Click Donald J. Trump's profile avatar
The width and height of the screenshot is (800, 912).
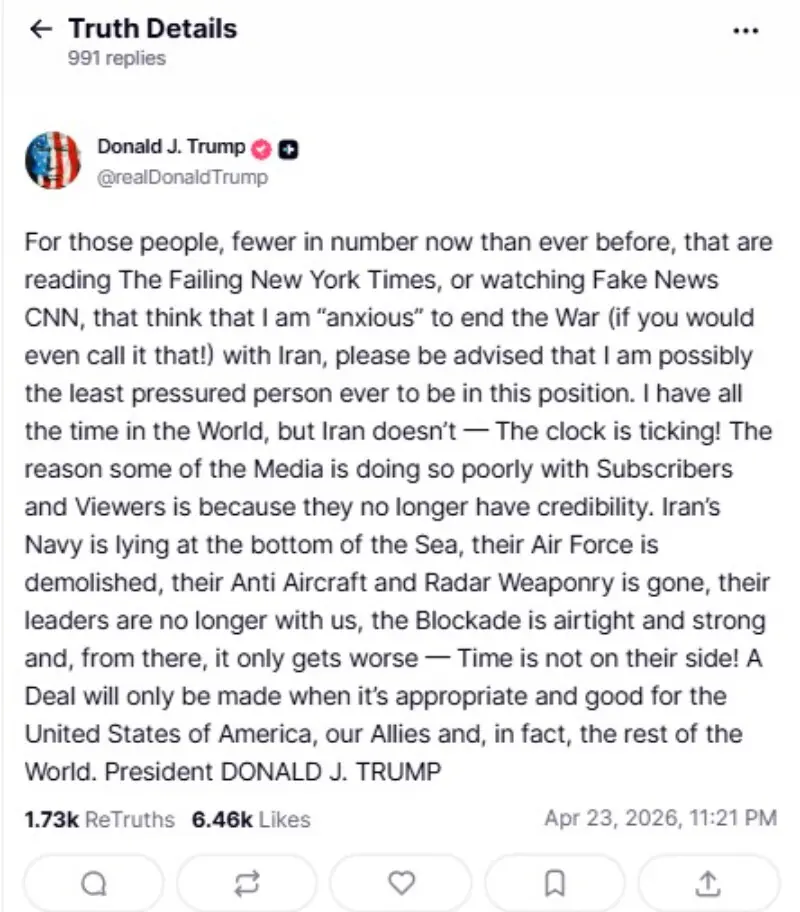[52, 160]
